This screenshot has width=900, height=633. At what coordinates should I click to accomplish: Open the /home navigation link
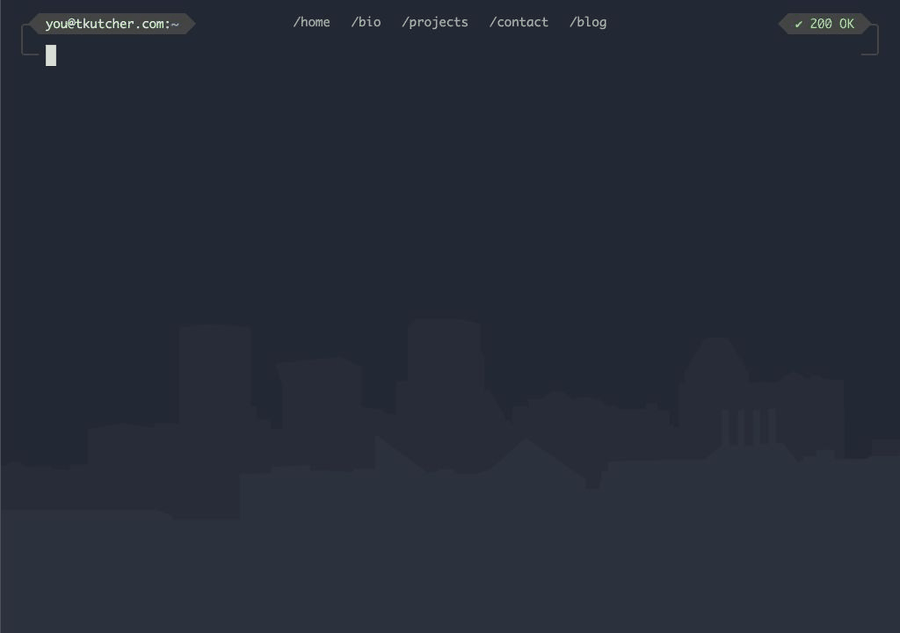coord(312,22)
